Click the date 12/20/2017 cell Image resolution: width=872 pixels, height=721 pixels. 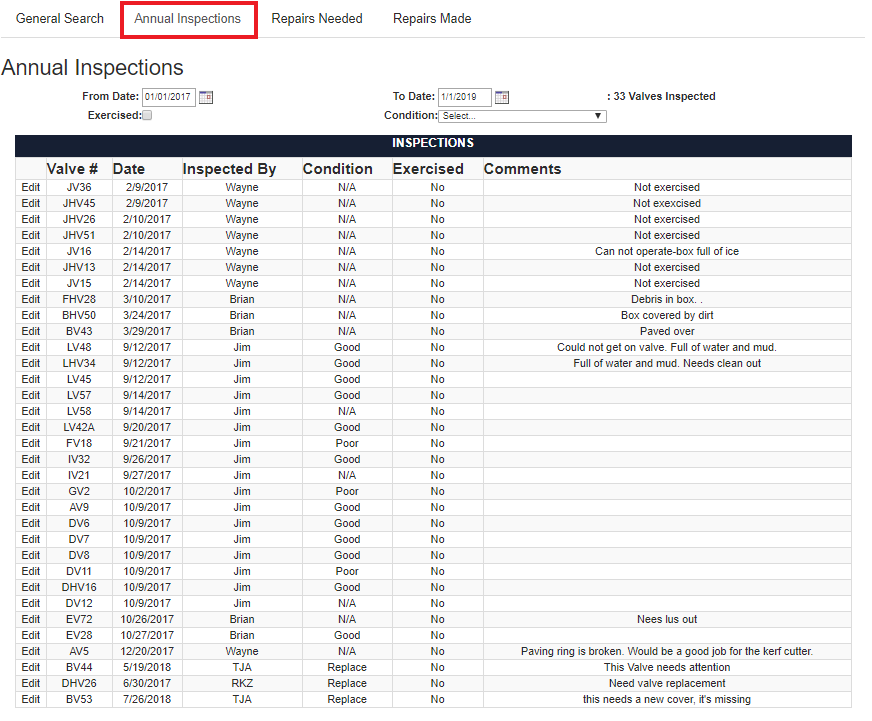pos(147,651)
